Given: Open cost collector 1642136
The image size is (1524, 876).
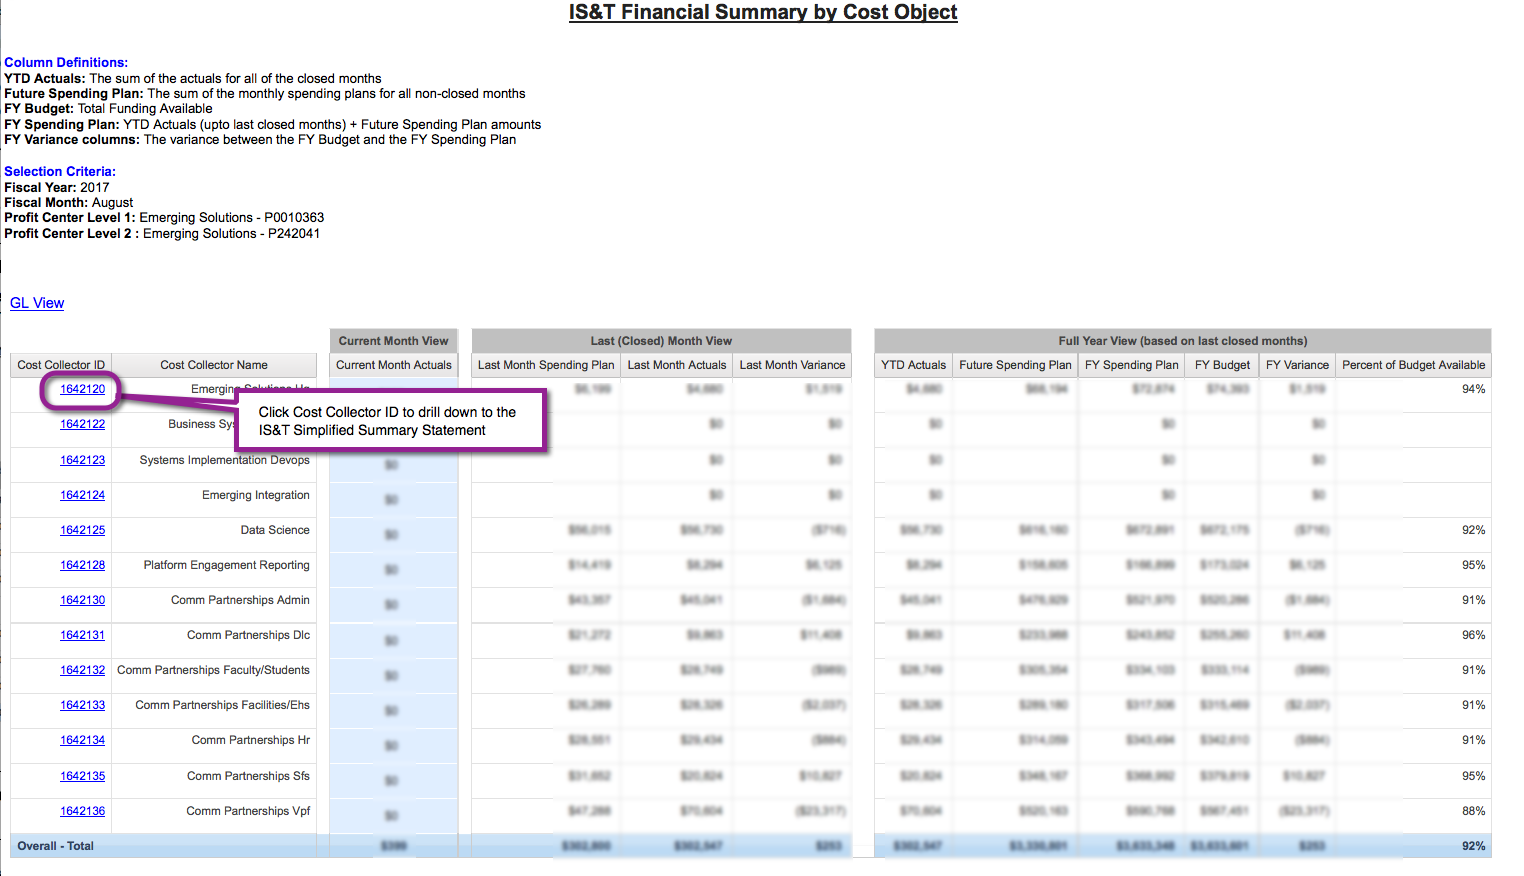Looking at the screenshot, I should coord(82,811).
